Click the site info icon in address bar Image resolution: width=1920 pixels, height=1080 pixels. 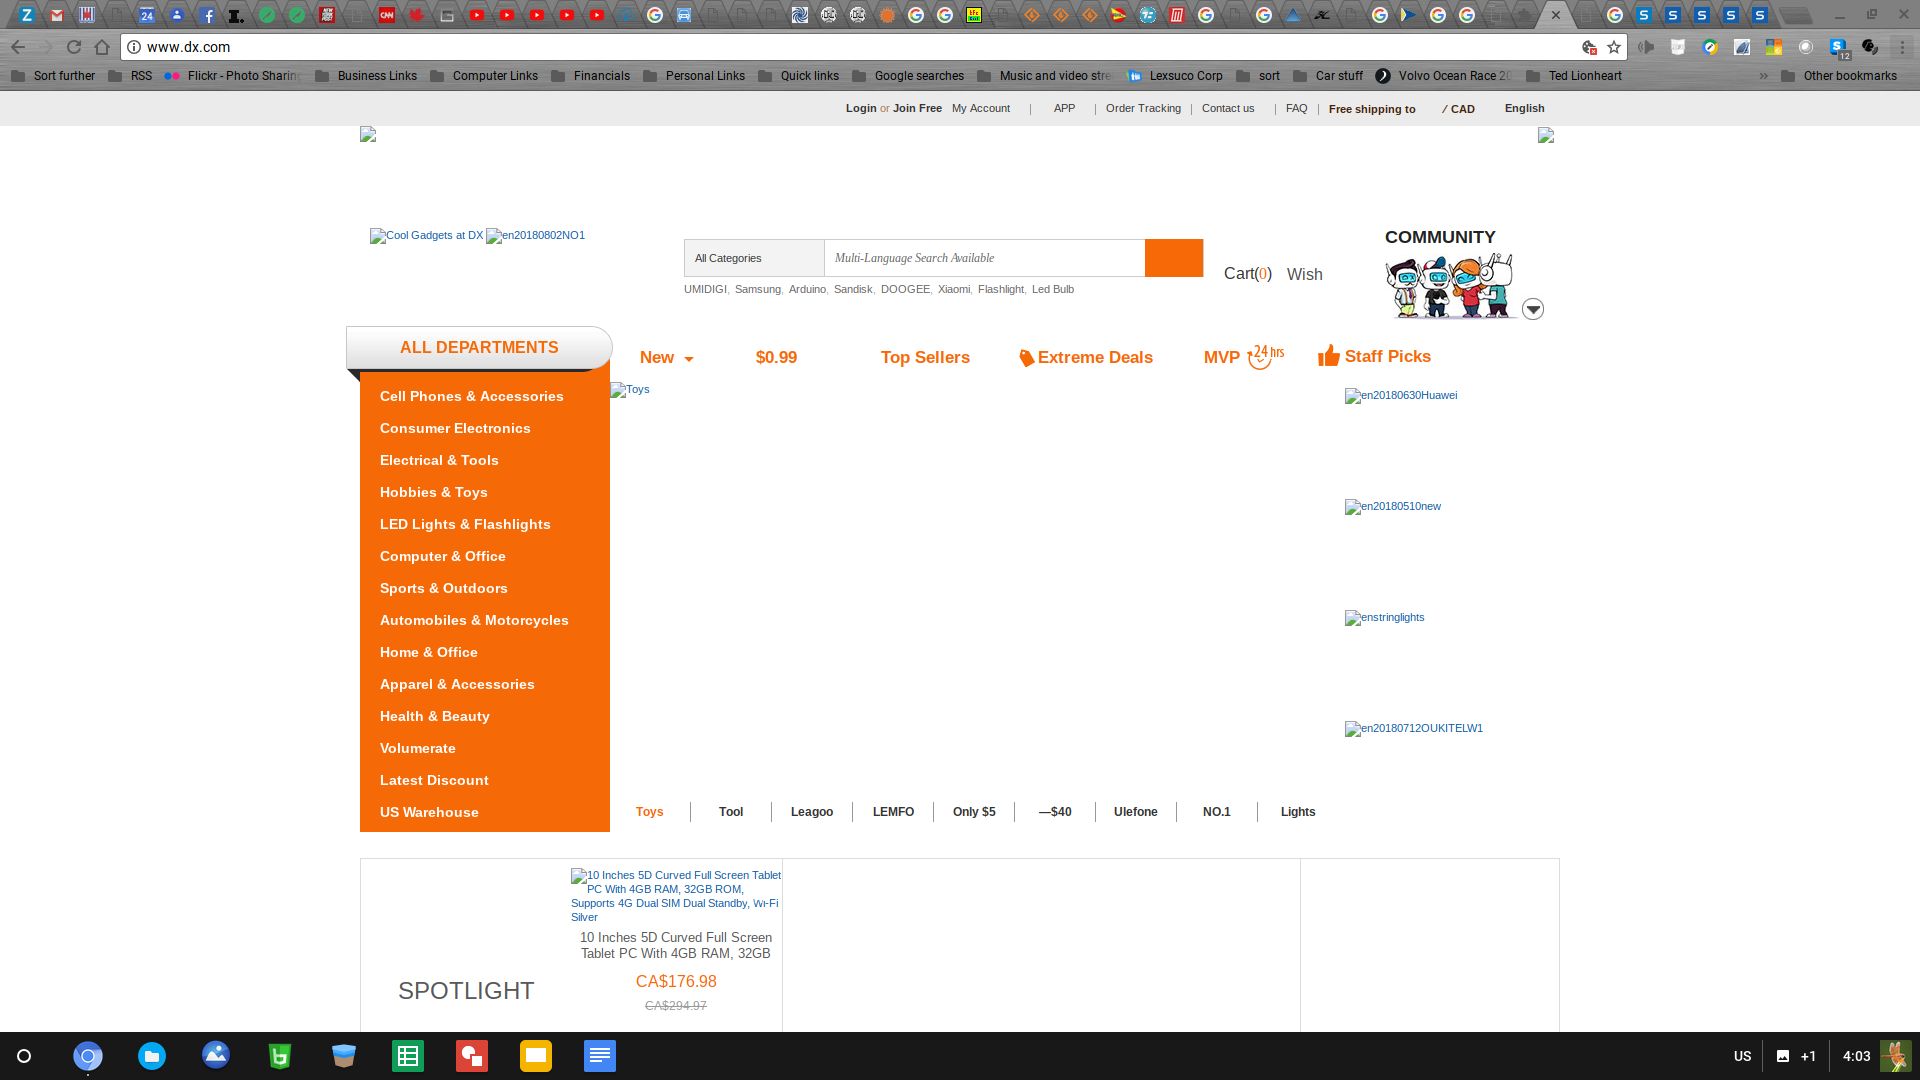tap(134, 47)
